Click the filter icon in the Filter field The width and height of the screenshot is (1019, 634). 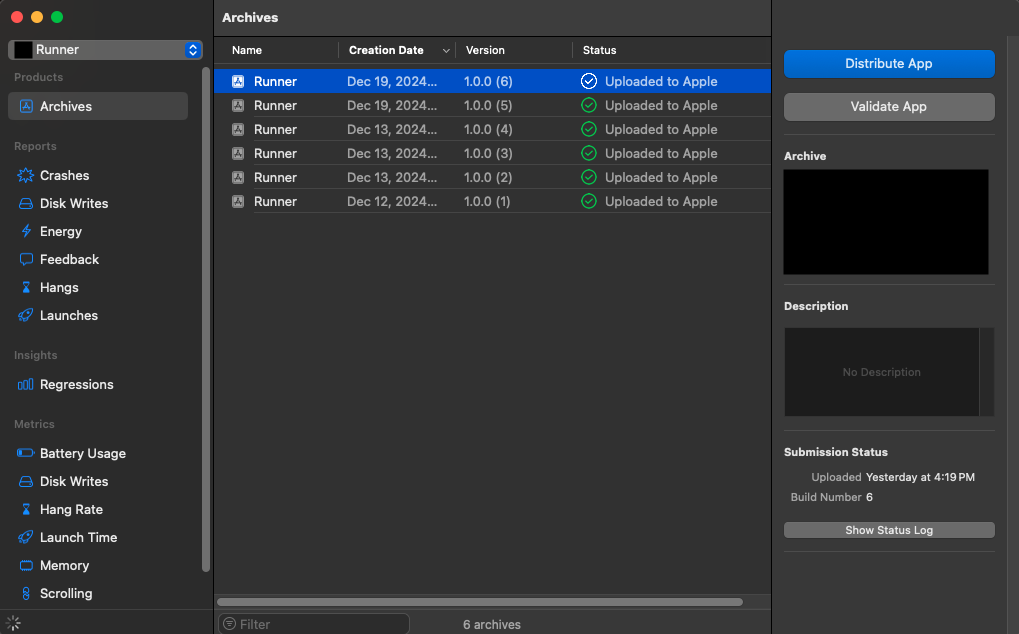coord(229,624)
